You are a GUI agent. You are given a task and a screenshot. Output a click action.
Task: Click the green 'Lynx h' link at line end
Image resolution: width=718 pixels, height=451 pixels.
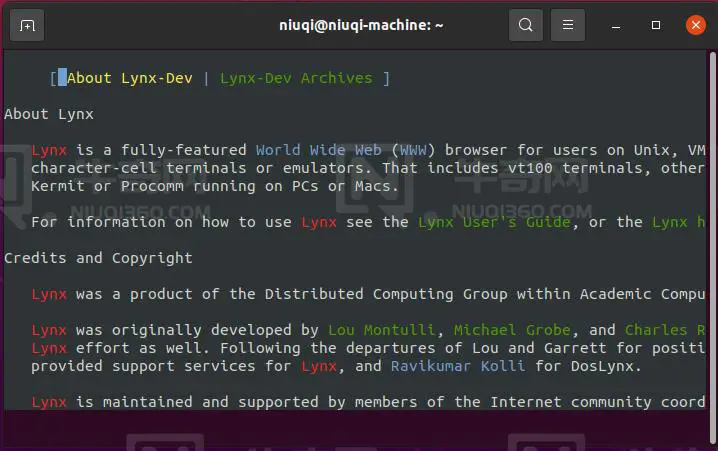(679, 222)
